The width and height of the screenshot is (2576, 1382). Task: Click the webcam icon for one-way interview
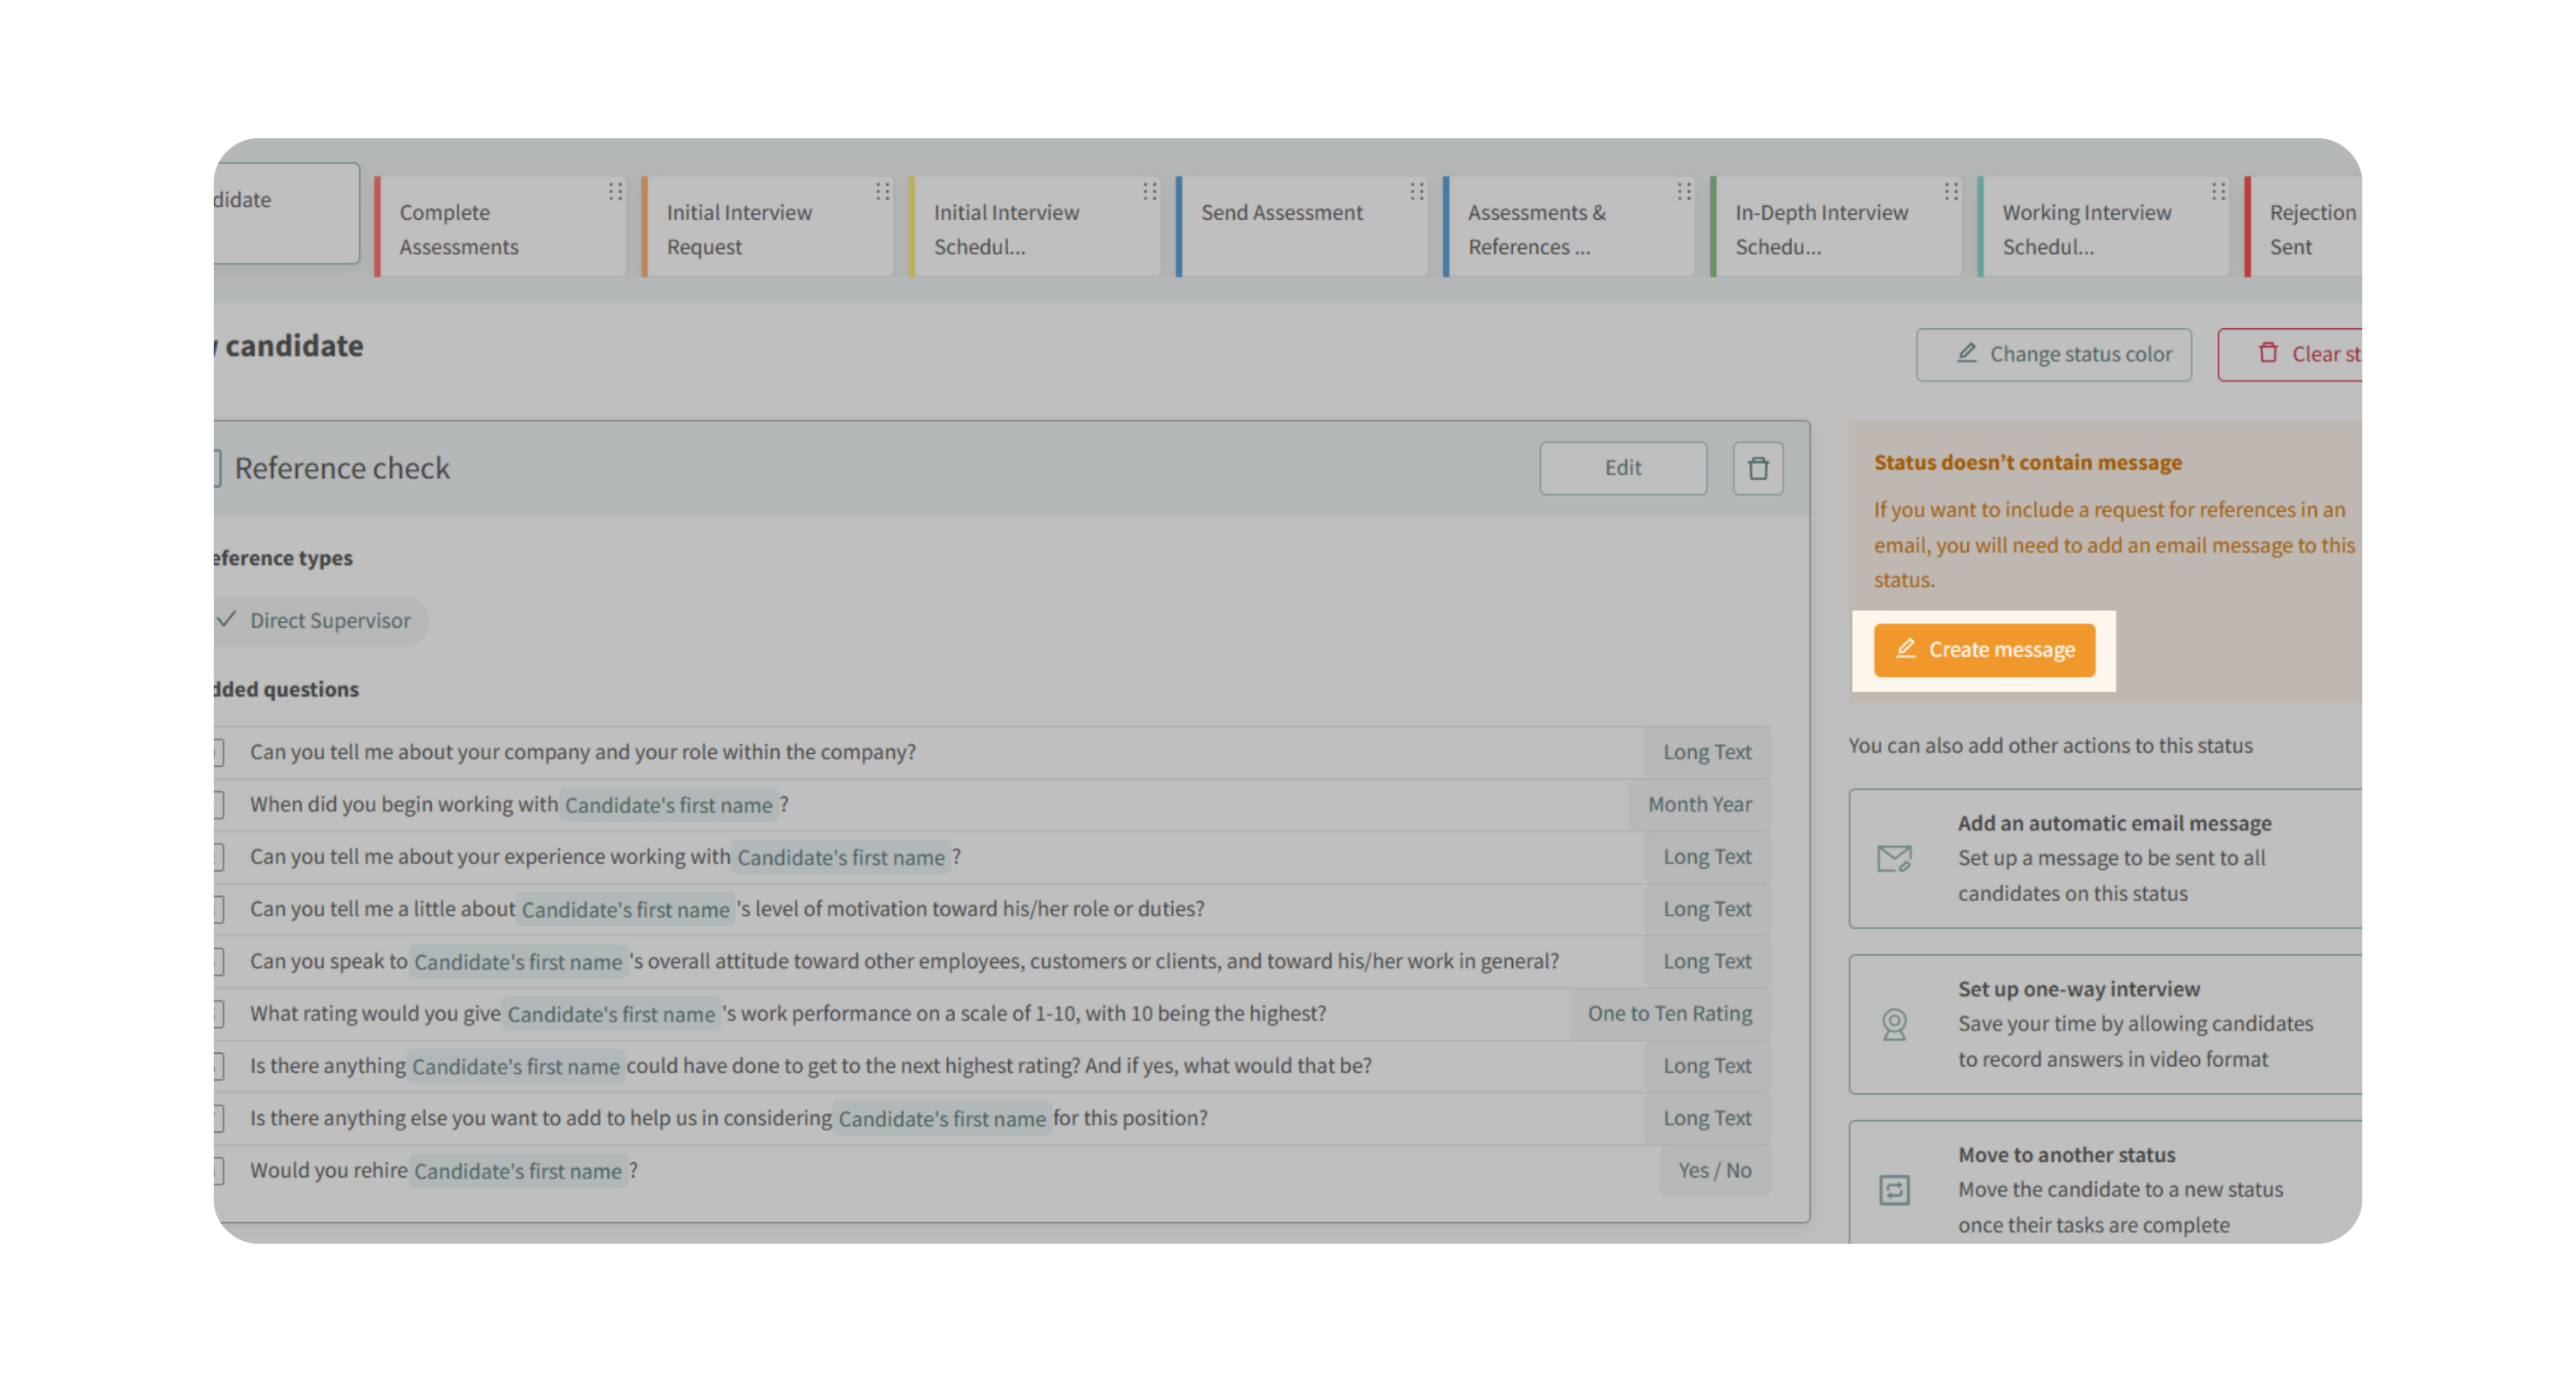[1894, 1024]
